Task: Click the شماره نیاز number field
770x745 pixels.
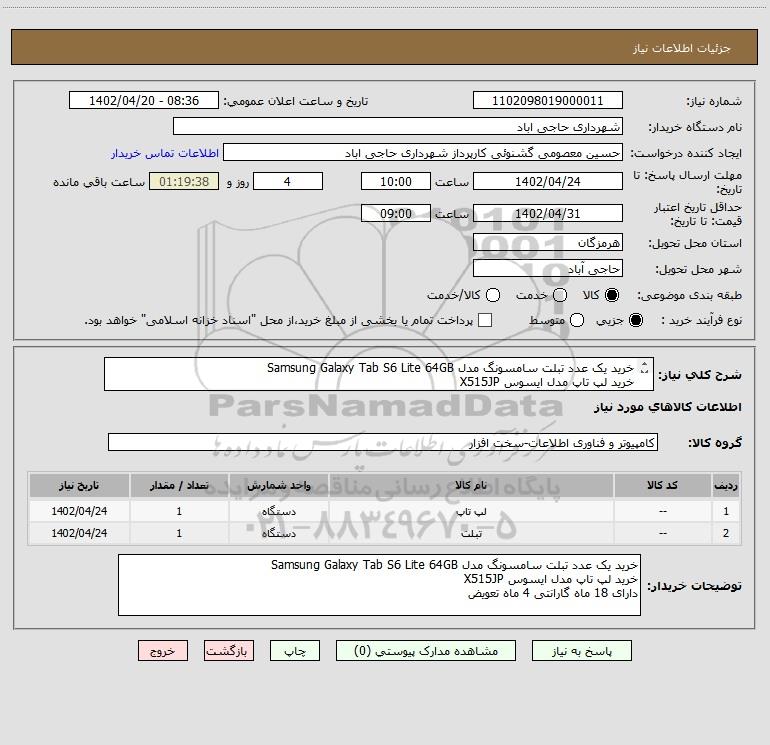Action: click(548, 101)
